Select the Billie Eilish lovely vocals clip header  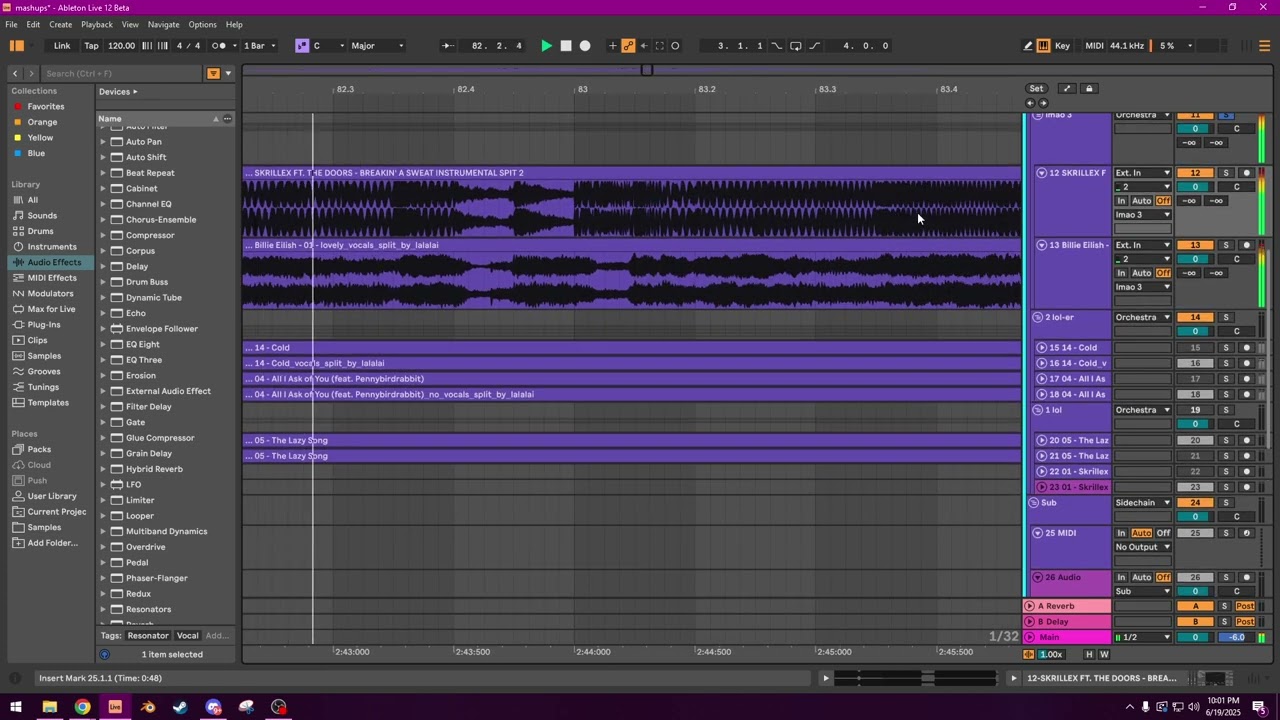(632, 245)
